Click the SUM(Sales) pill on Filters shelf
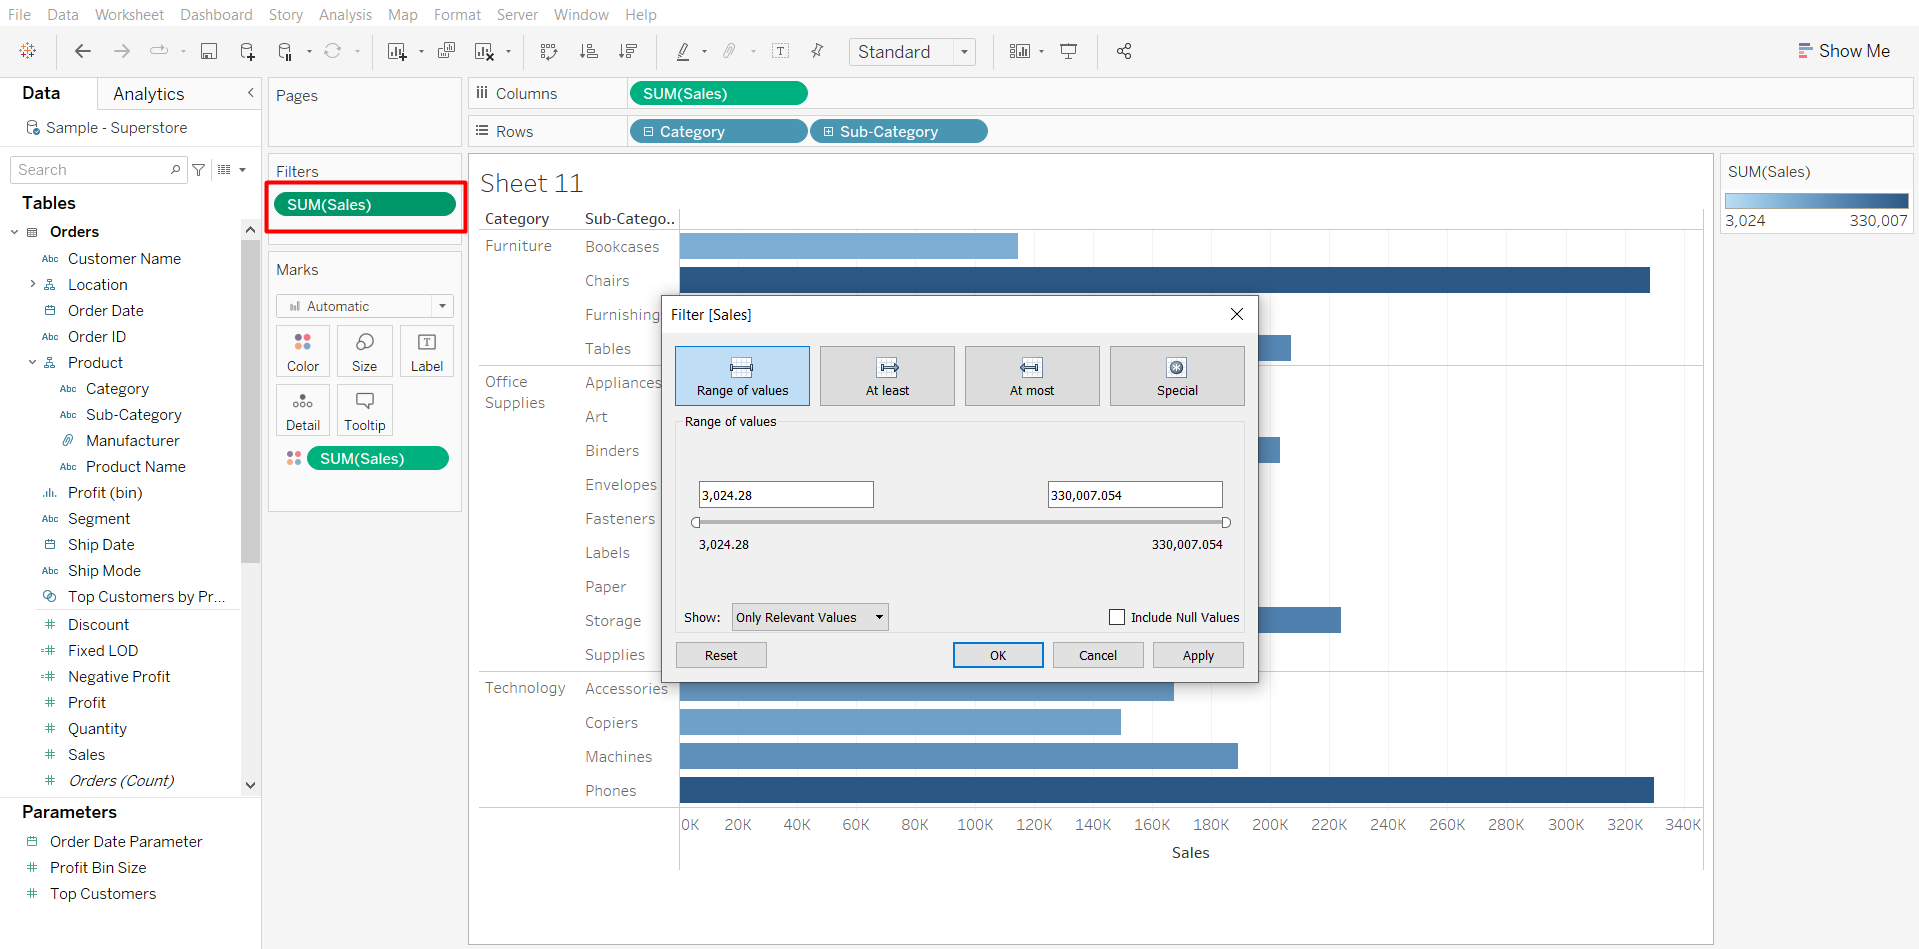This screenshot has height=949, width=1919. click(365, 204)
